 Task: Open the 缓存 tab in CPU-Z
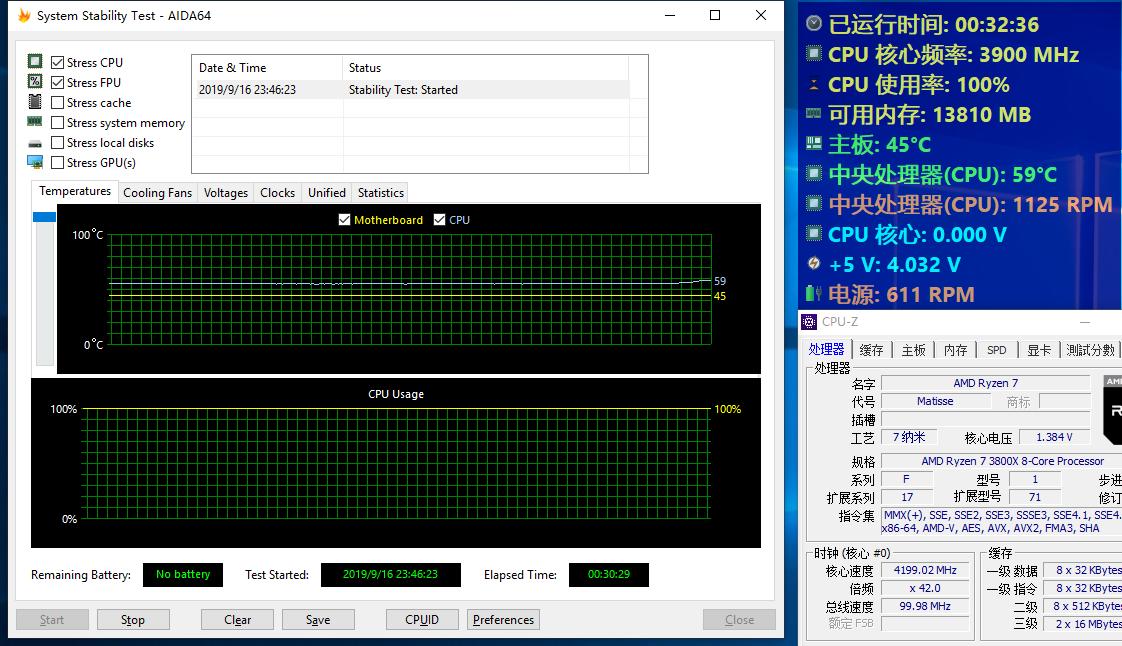(871, 350)
